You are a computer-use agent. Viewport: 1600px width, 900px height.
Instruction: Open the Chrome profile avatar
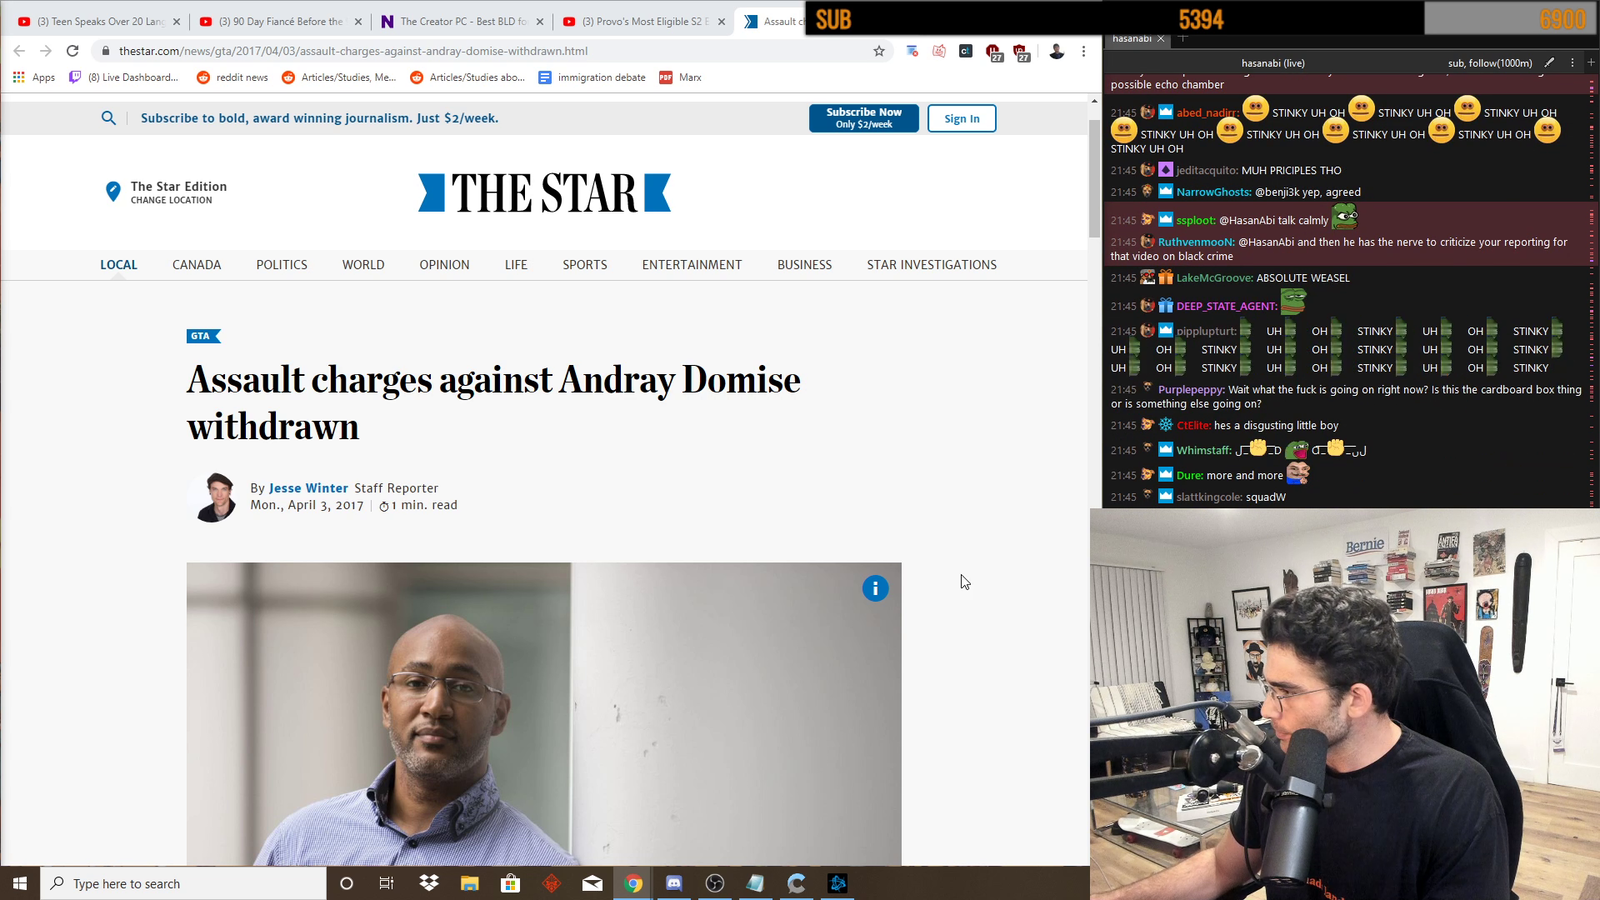(x=1056, y=51)
